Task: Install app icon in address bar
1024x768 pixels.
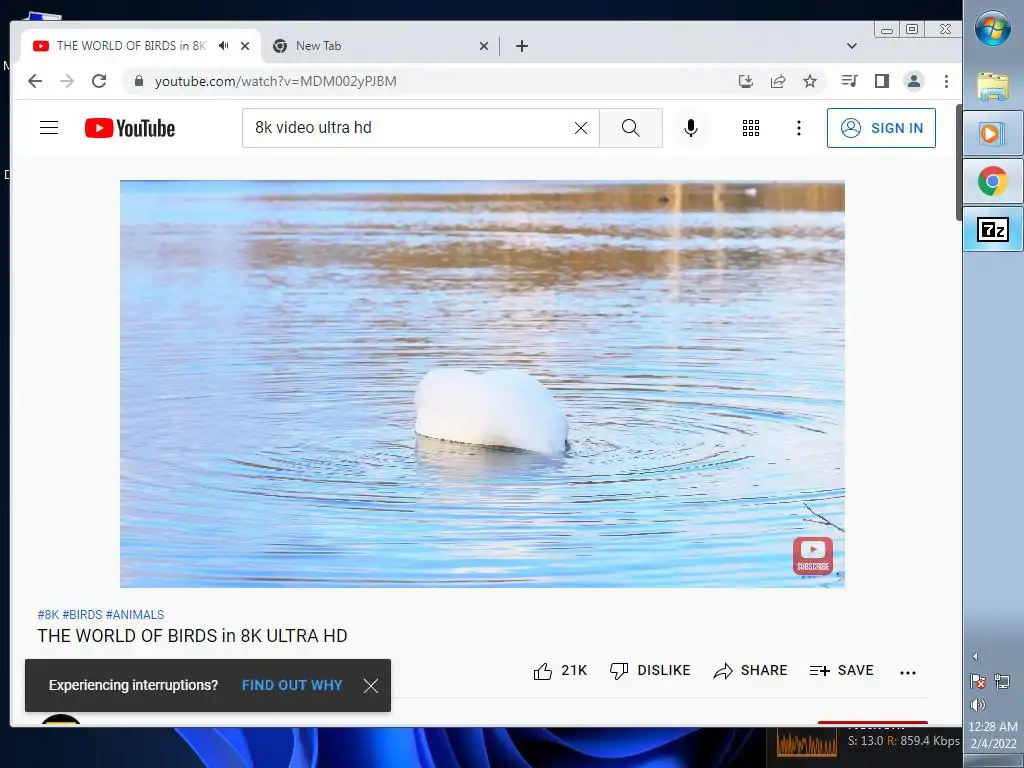Action: tap(745, 81)
